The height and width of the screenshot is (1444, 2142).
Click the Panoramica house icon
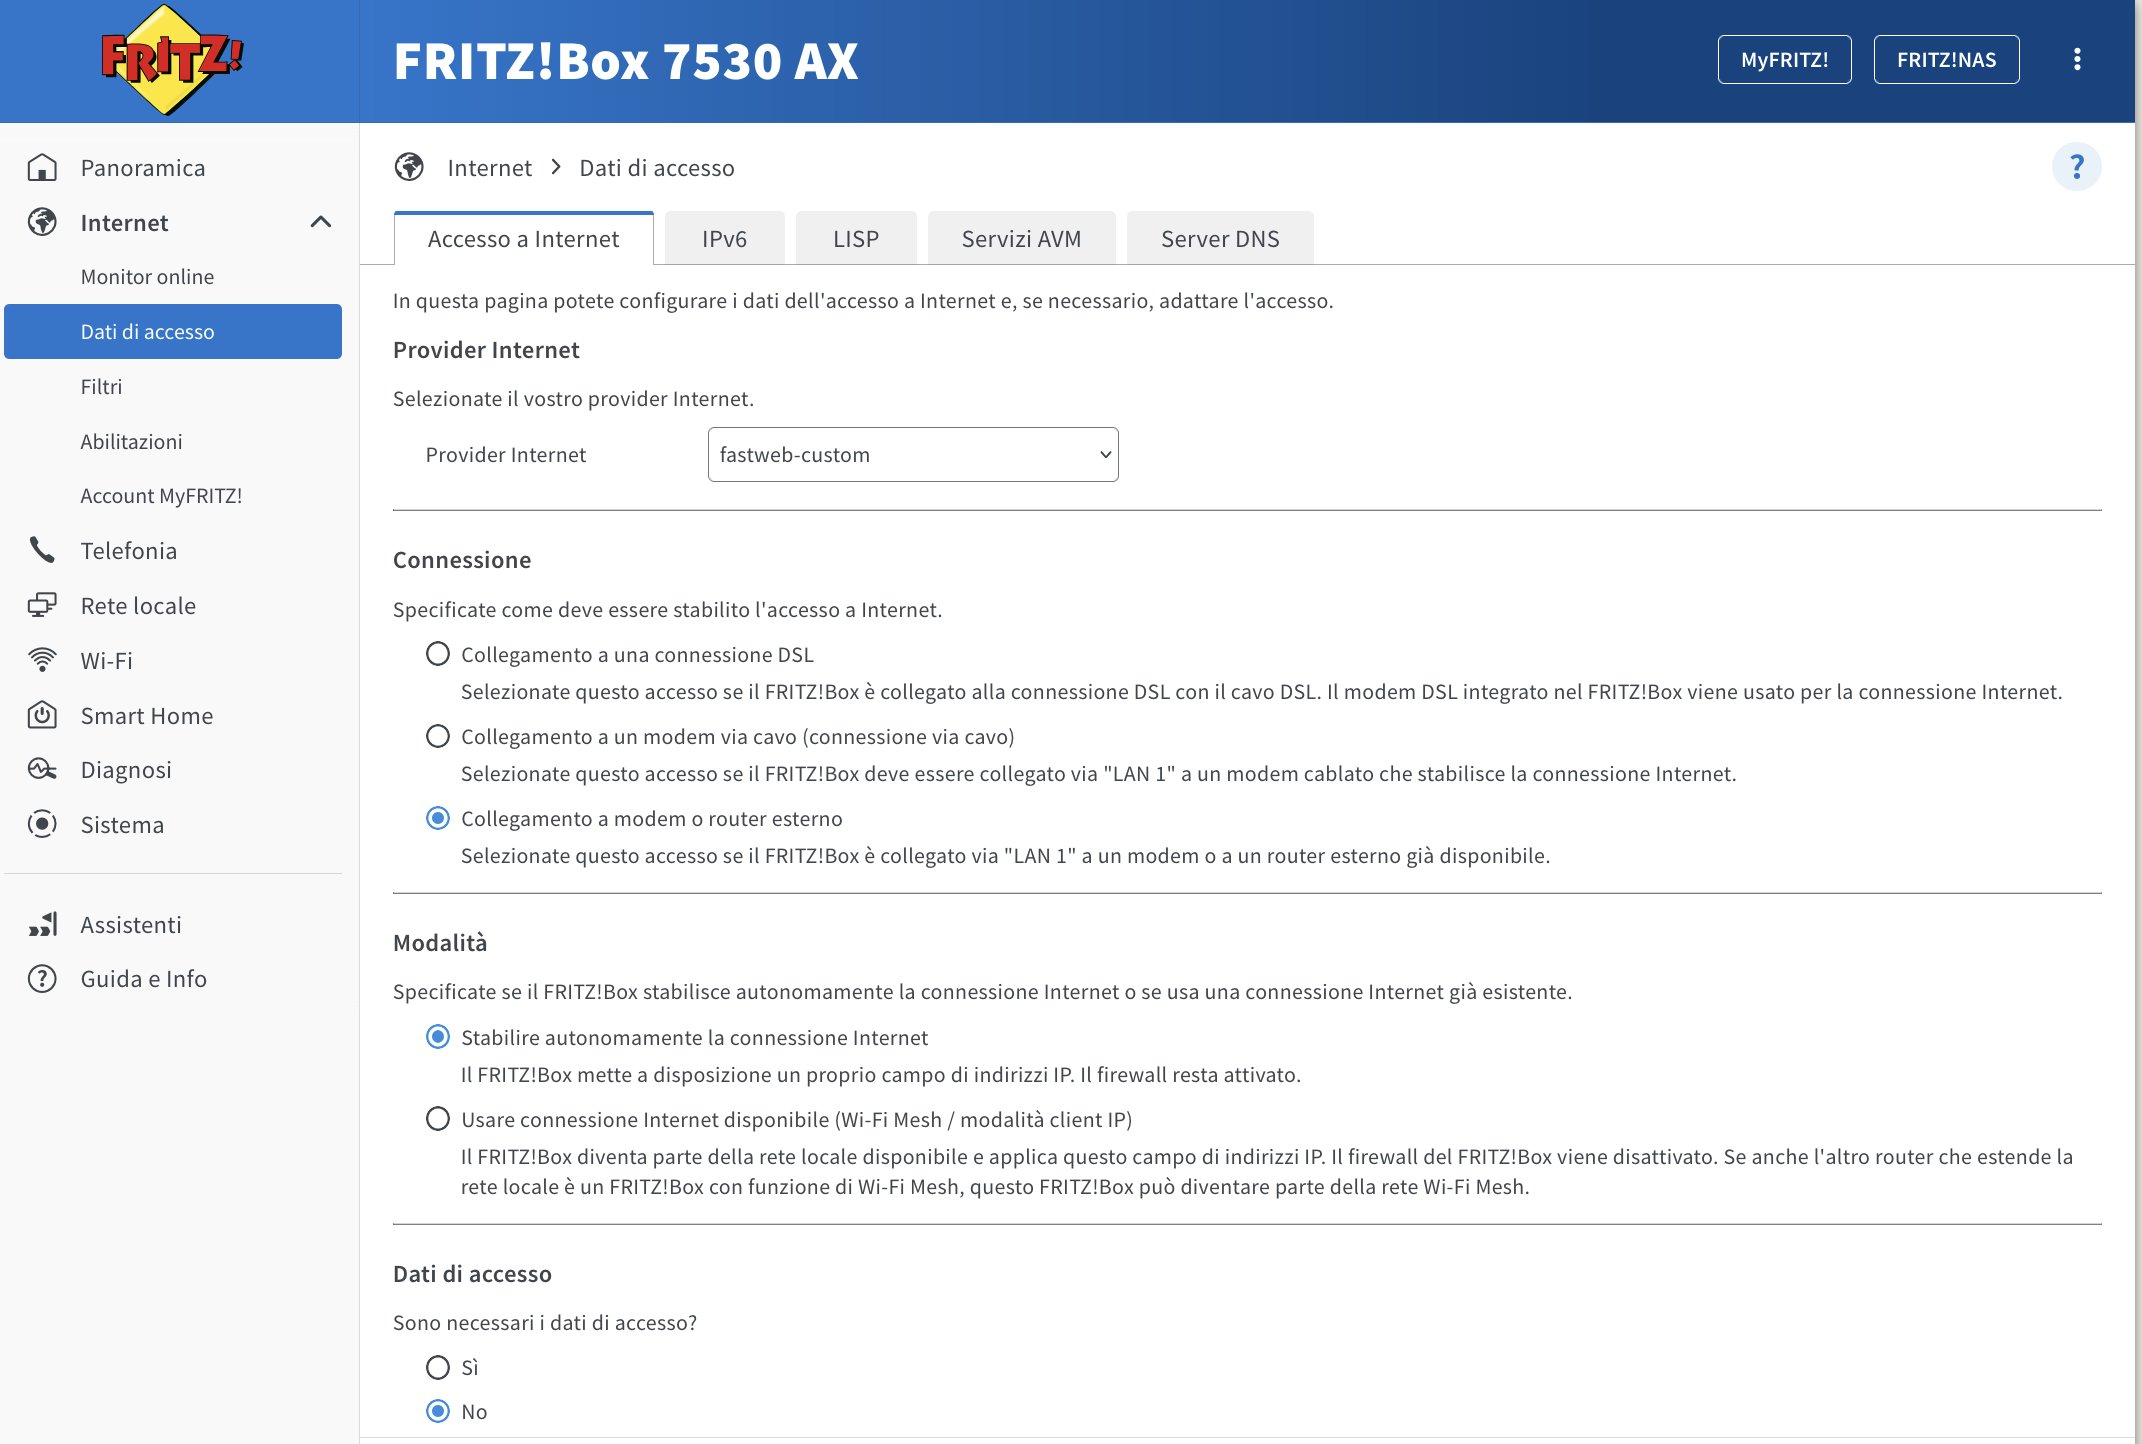click(x=42, y=168)
